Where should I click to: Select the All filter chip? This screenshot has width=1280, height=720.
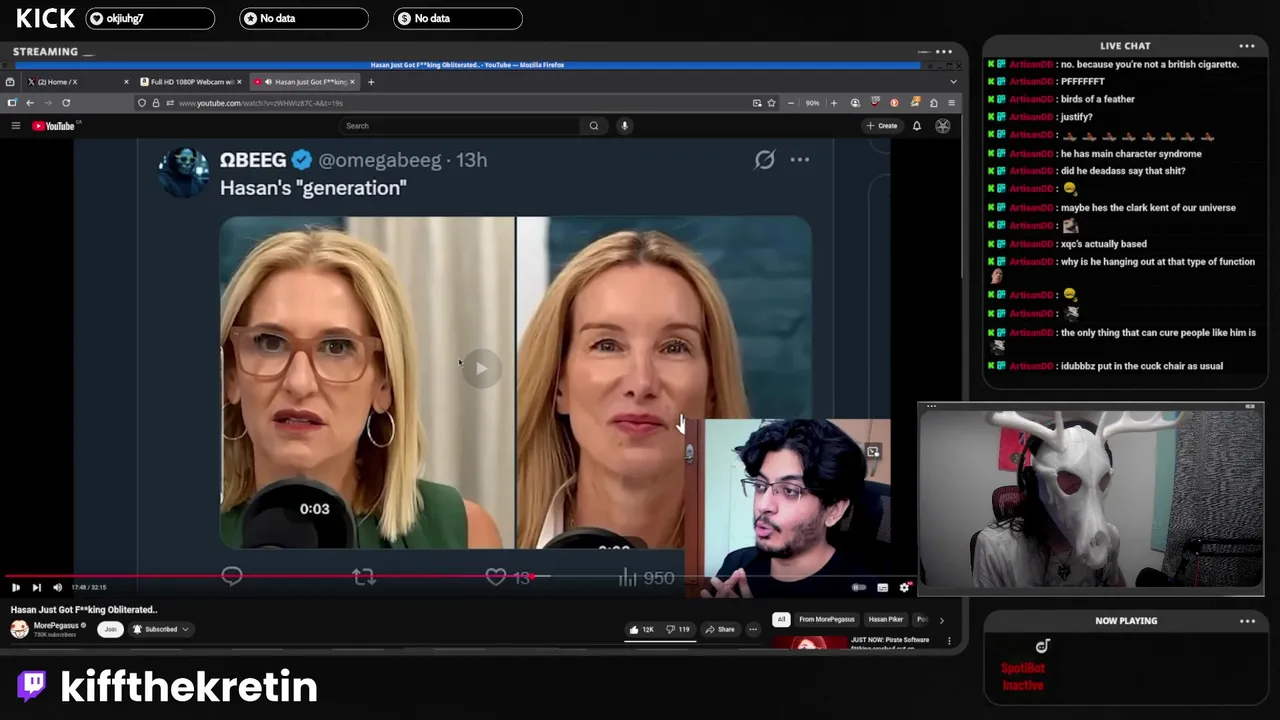[x=781, y=619]
